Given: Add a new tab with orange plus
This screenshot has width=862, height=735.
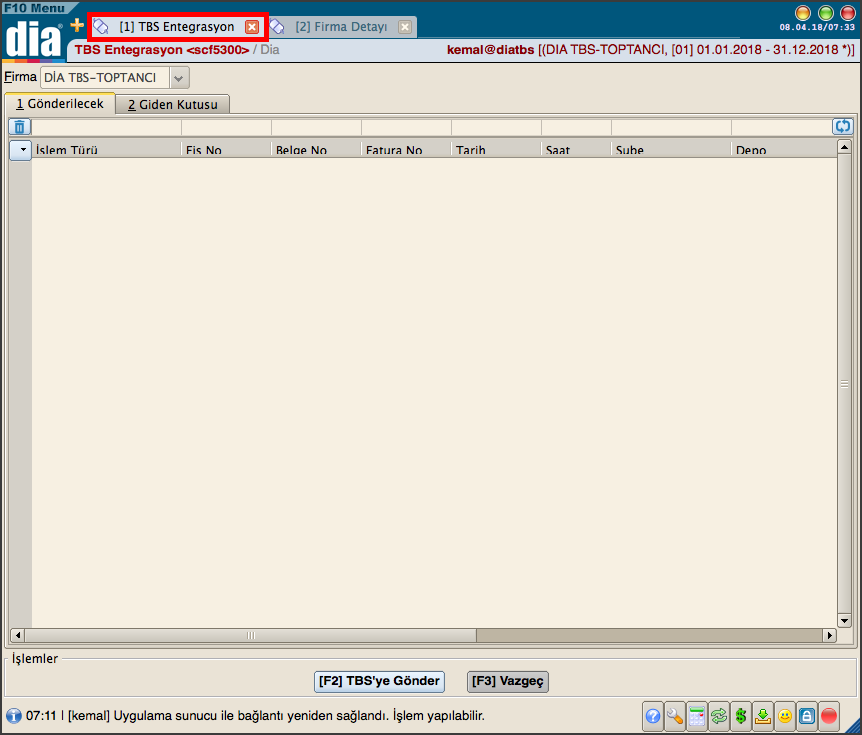Looking at the screenshot, I should [x=77, y=25].
